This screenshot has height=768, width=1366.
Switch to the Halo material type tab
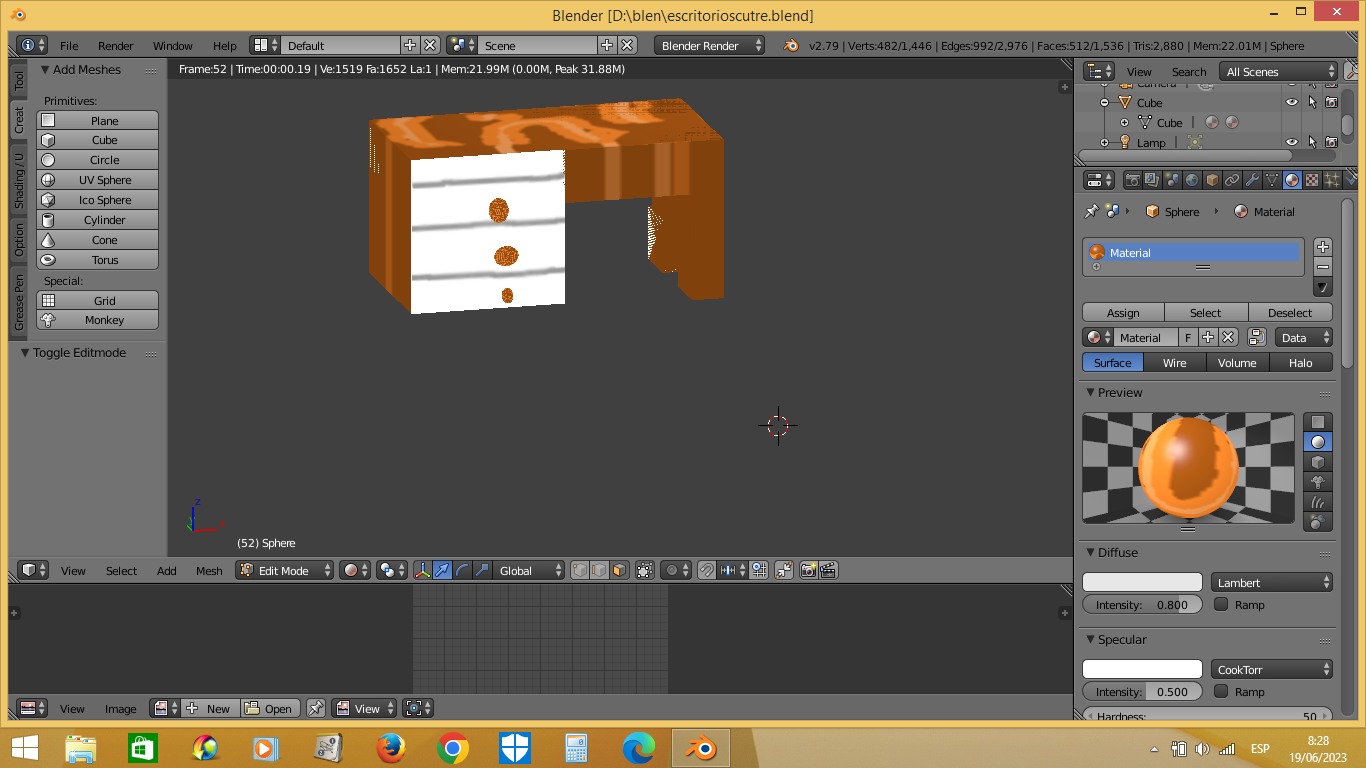pyautogui.click(x=1300, y=362)
